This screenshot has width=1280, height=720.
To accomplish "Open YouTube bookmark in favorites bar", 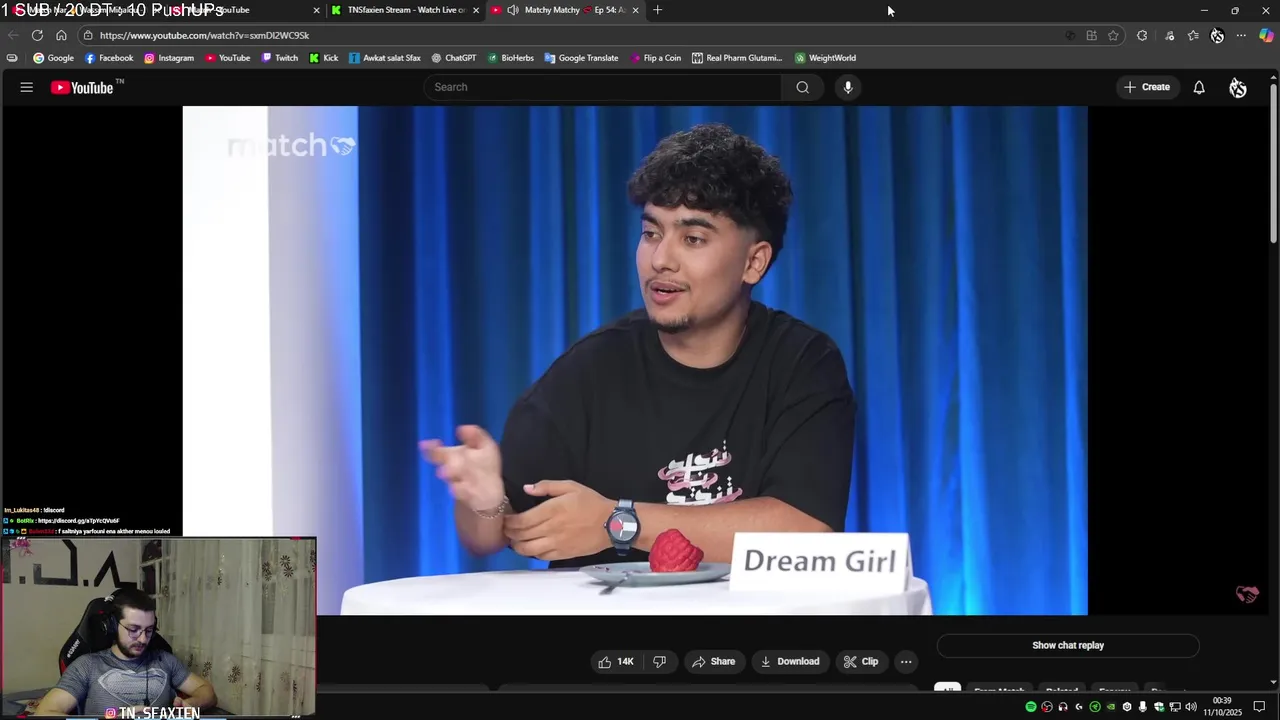I will tap(227, 58).
